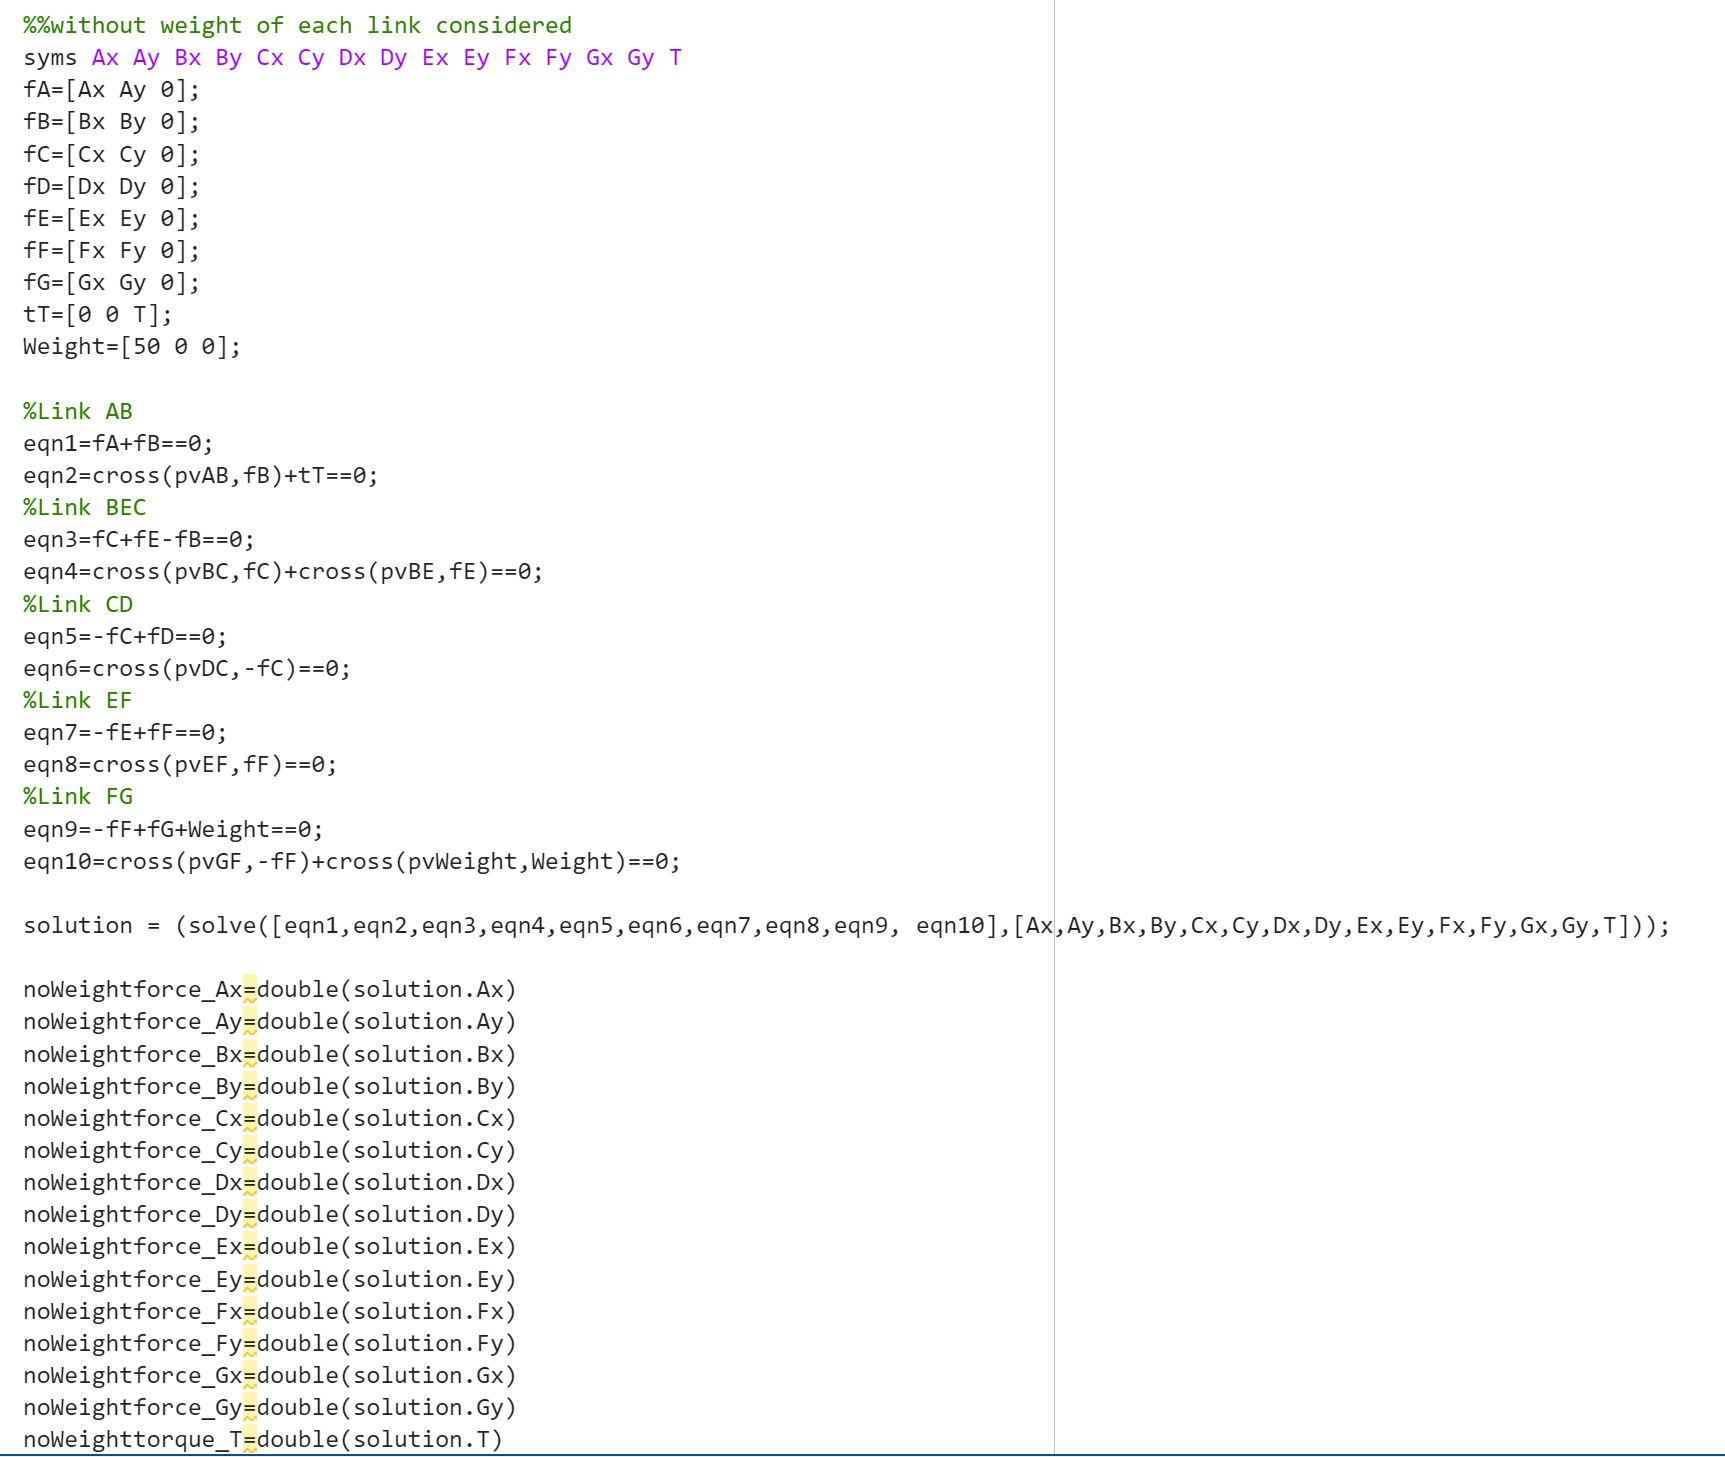The image size is (1725, 1457).
Task: Click the %%without weight header comment
Action: coord(295,25)
